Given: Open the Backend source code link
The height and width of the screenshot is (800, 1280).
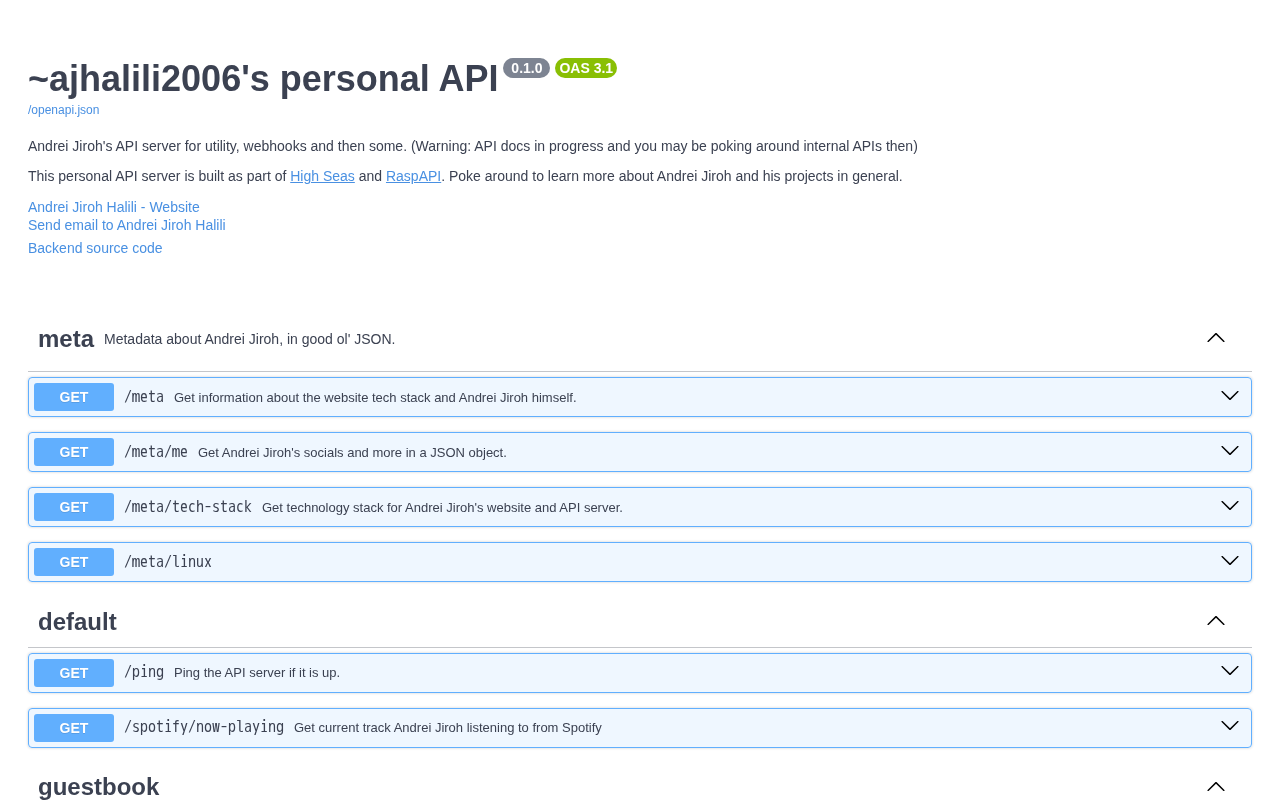Looking at the screenshot, I should (x=95, y=248).
